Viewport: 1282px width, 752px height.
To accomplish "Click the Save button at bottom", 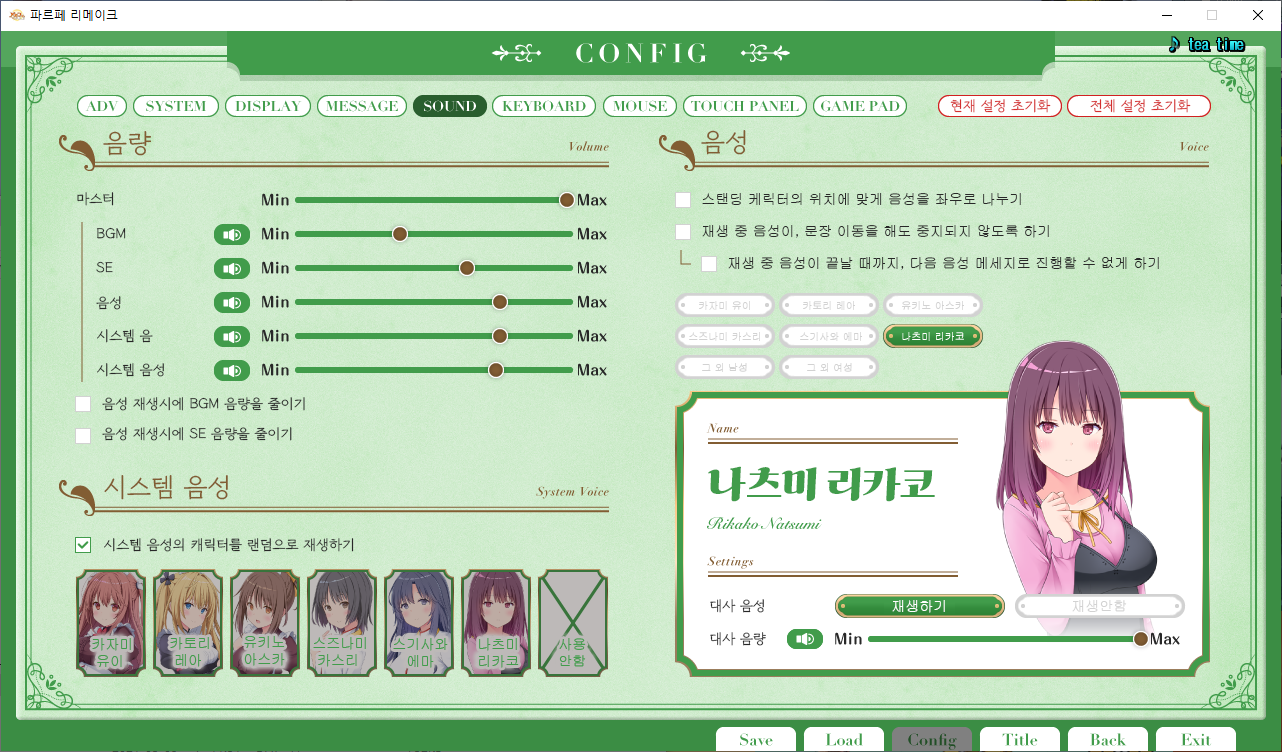I will coord(756,739).
